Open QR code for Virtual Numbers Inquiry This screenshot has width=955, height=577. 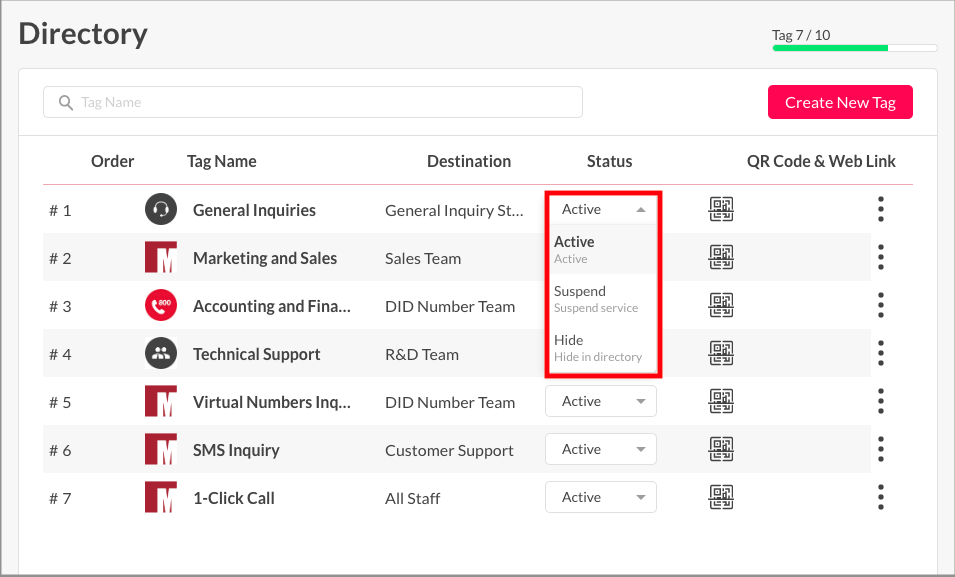pyautogui.click(x=721, y=401)
